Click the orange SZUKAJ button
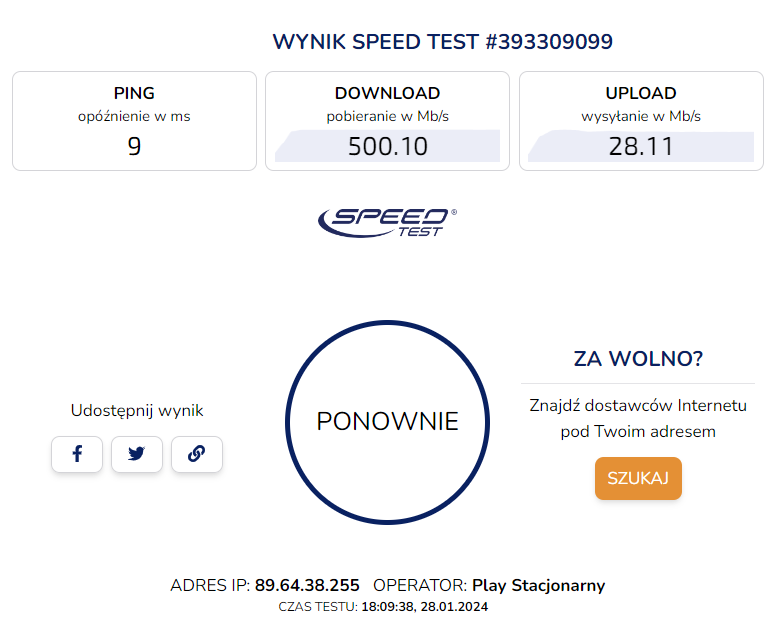Image resolution: width=765 pixels, height=626 pixels. coord(638,478)
